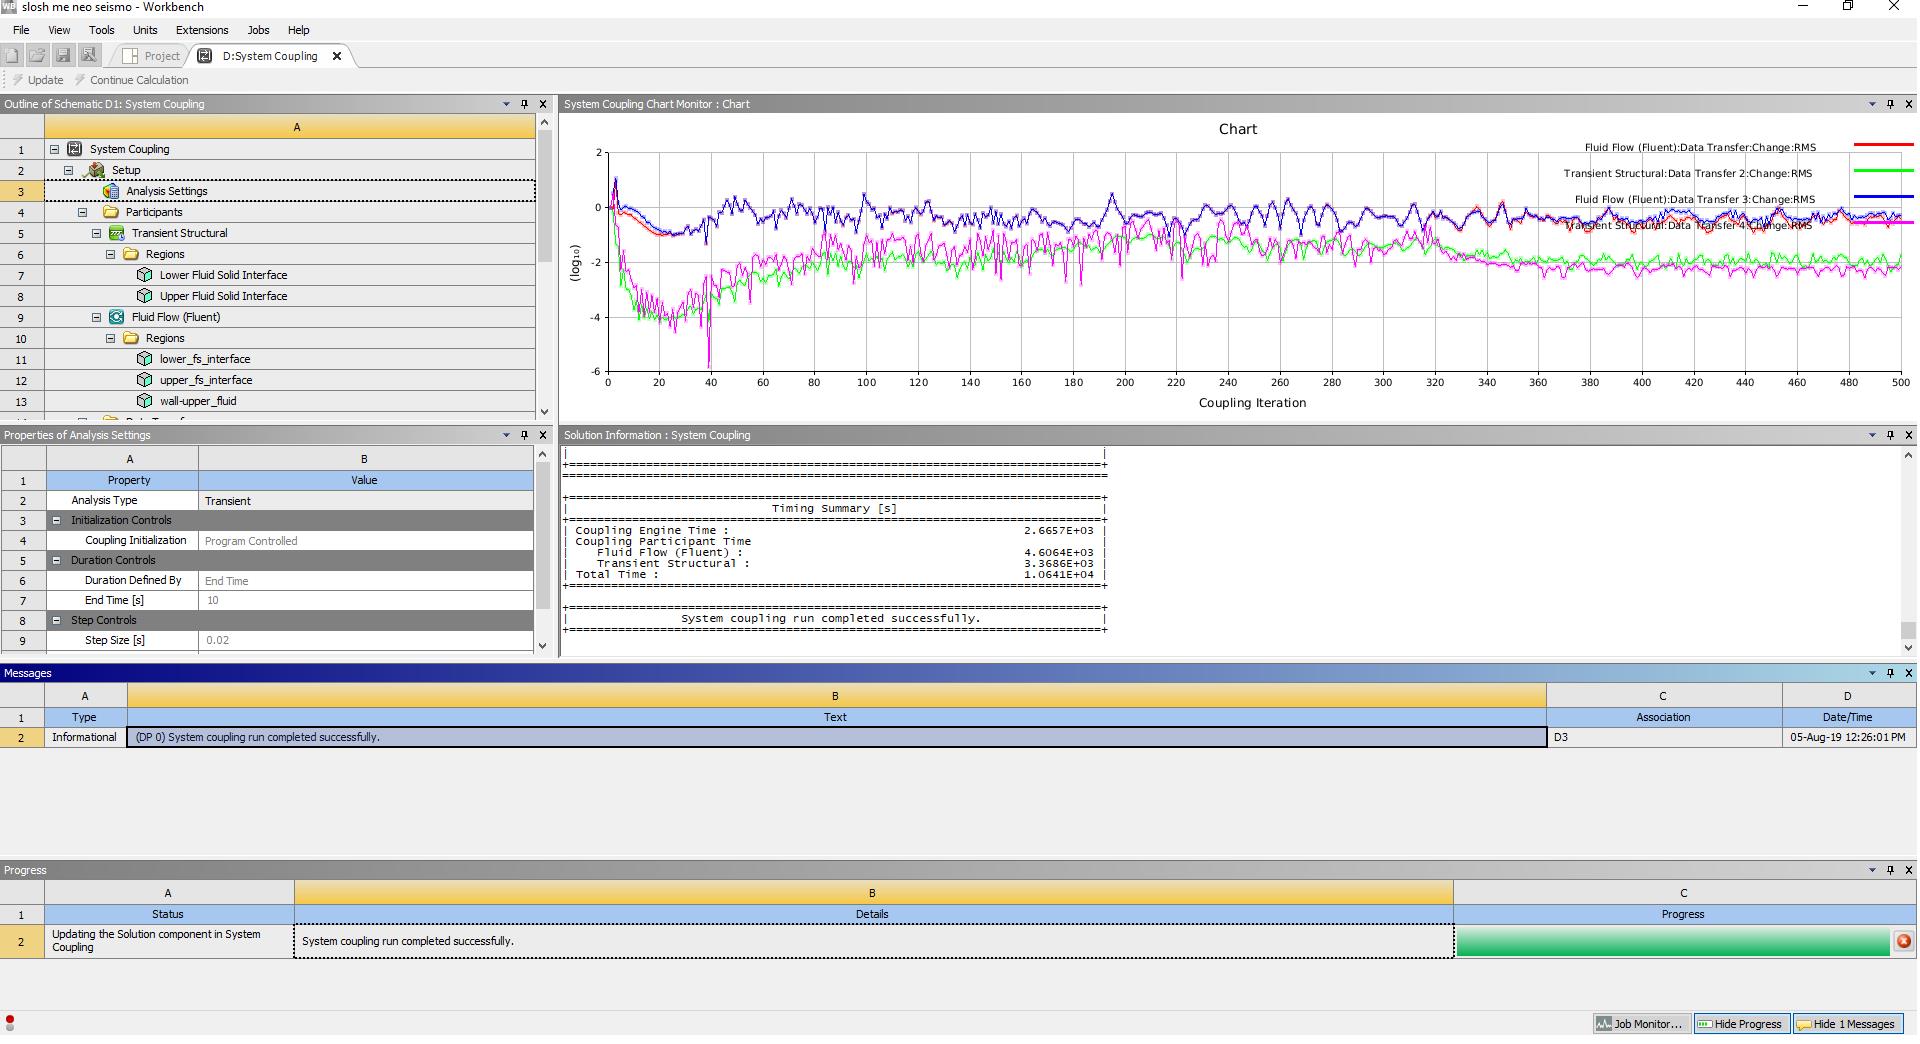The image size is (1920, 1044).
Task: Click the Update button
Action: [38, 80]
